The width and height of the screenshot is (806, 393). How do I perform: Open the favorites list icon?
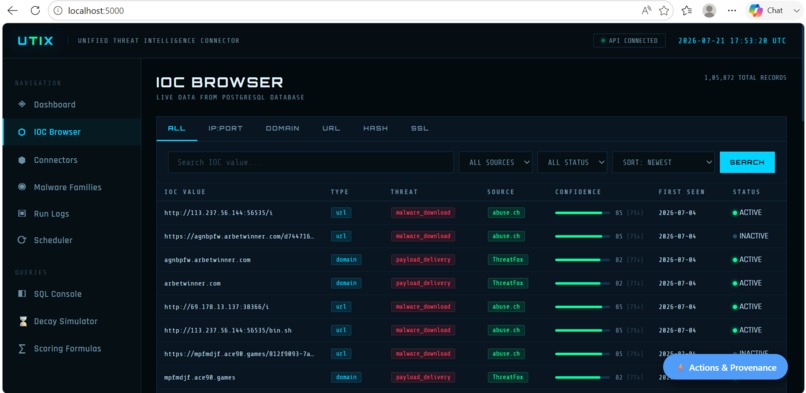pyautogui.click(x=686, y=10)
